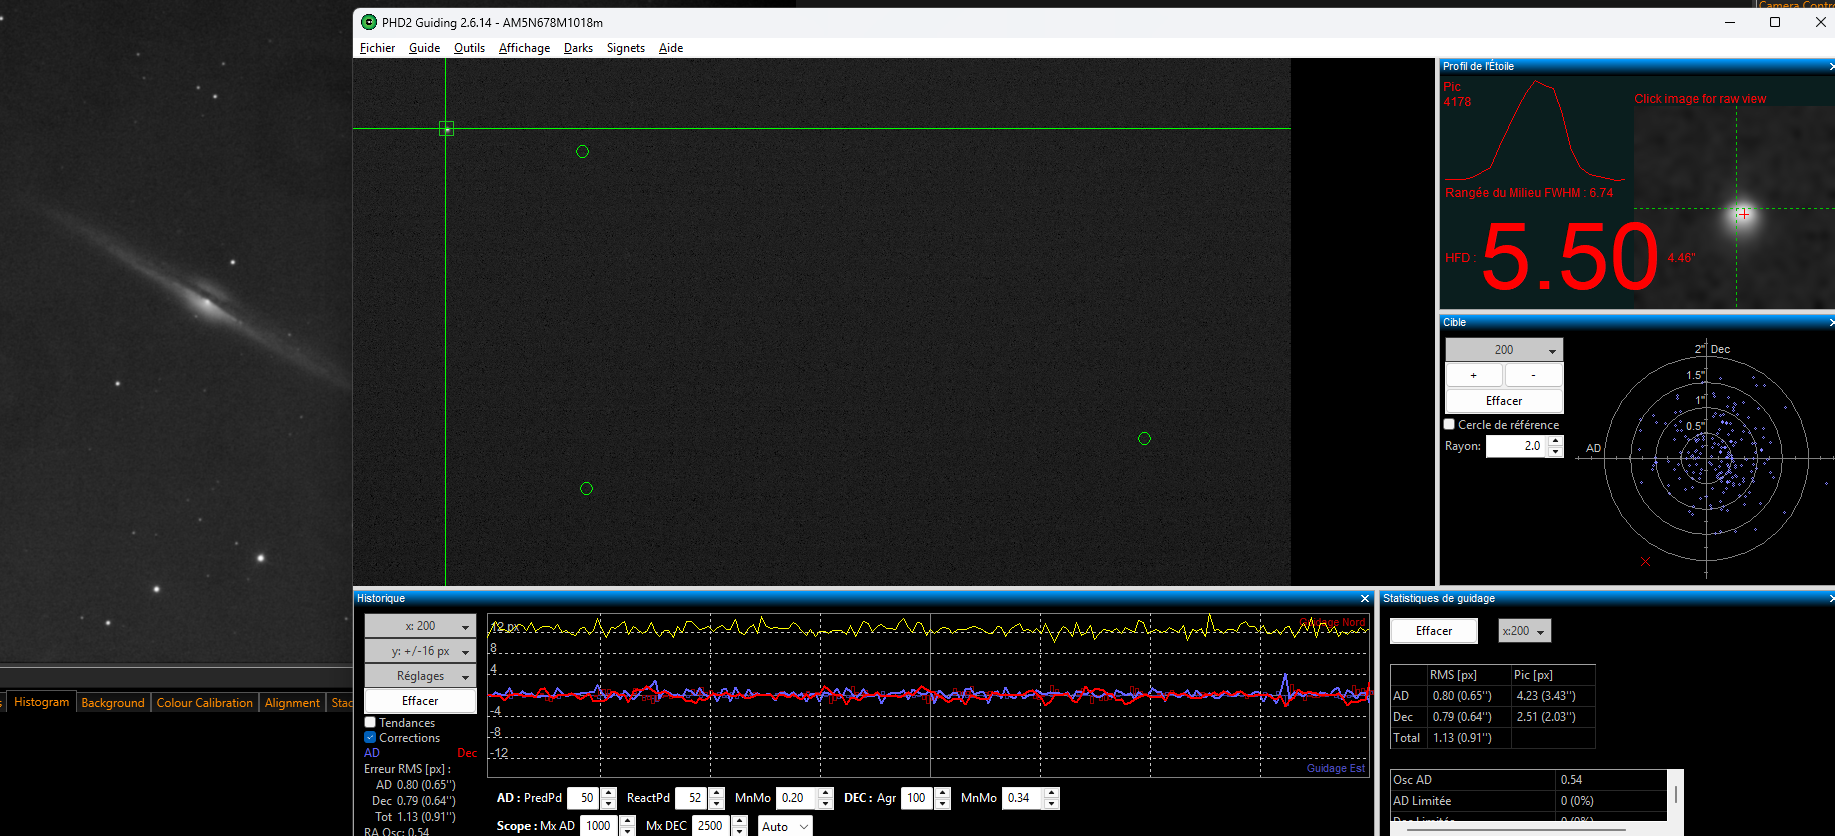
Task: Open the Colour Calibration tab
Action: coord(205,703)
